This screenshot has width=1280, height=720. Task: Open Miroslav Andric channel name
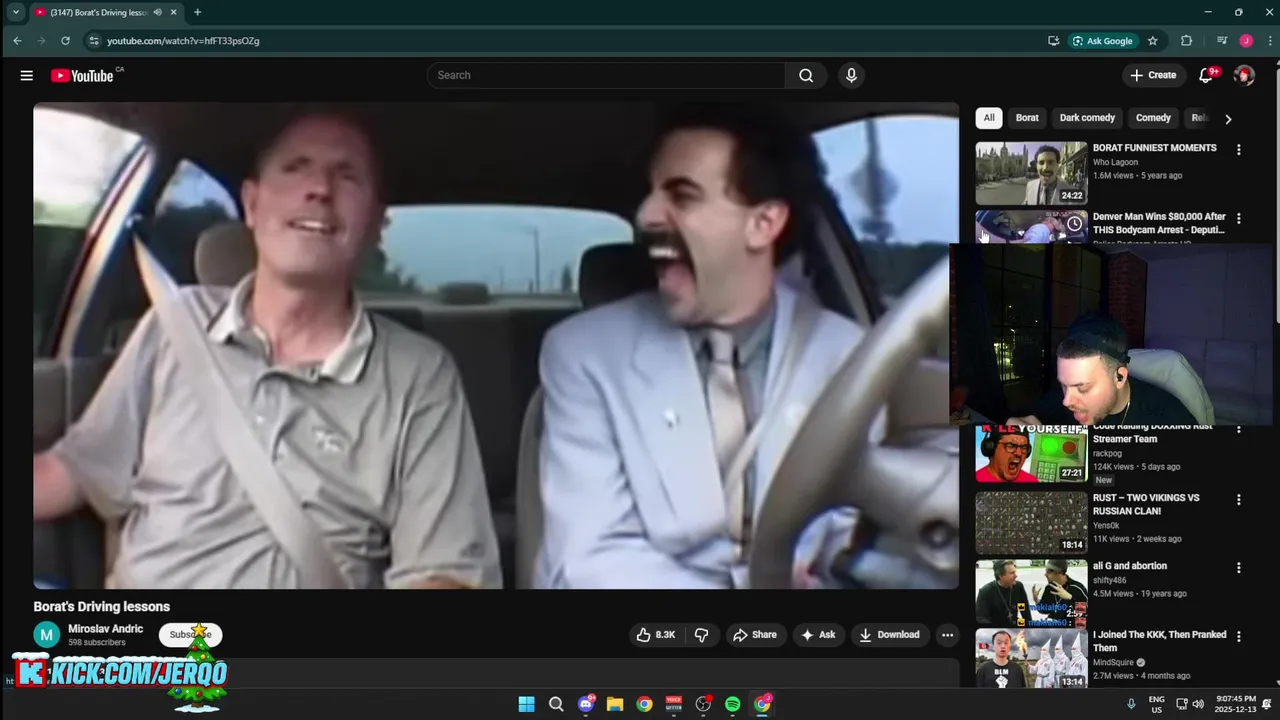106,629
